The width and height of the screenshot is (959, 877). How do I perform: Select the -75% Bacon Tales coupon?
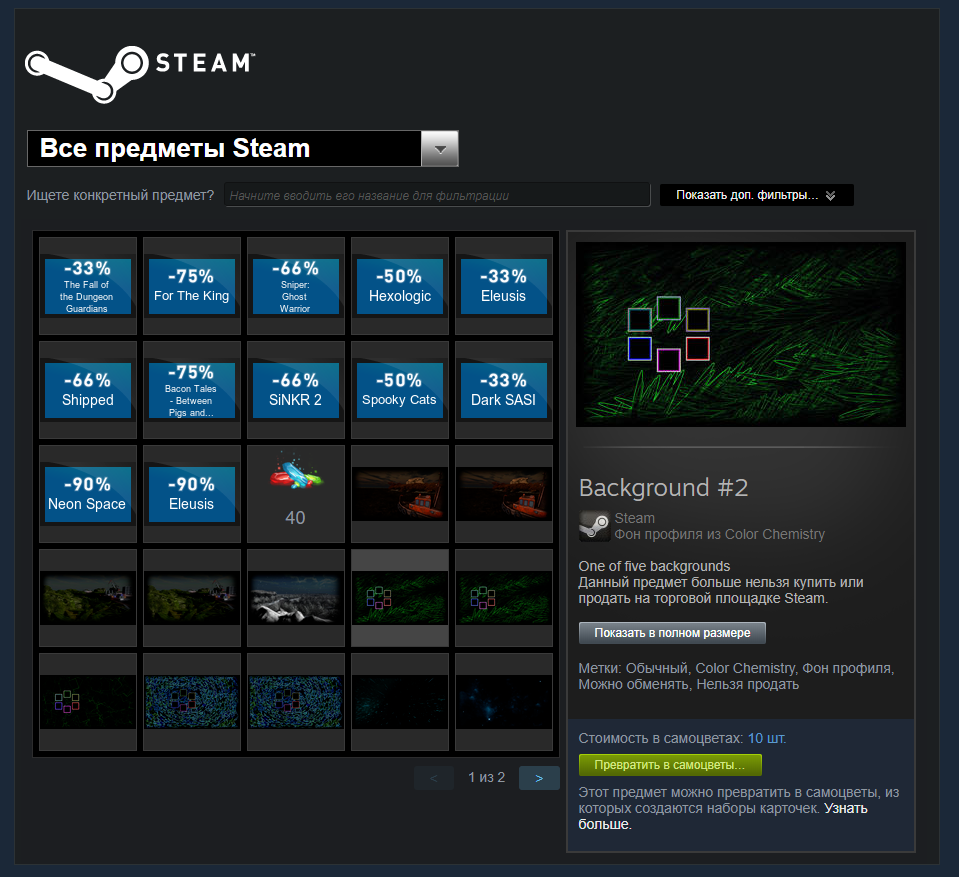[191, 390]
